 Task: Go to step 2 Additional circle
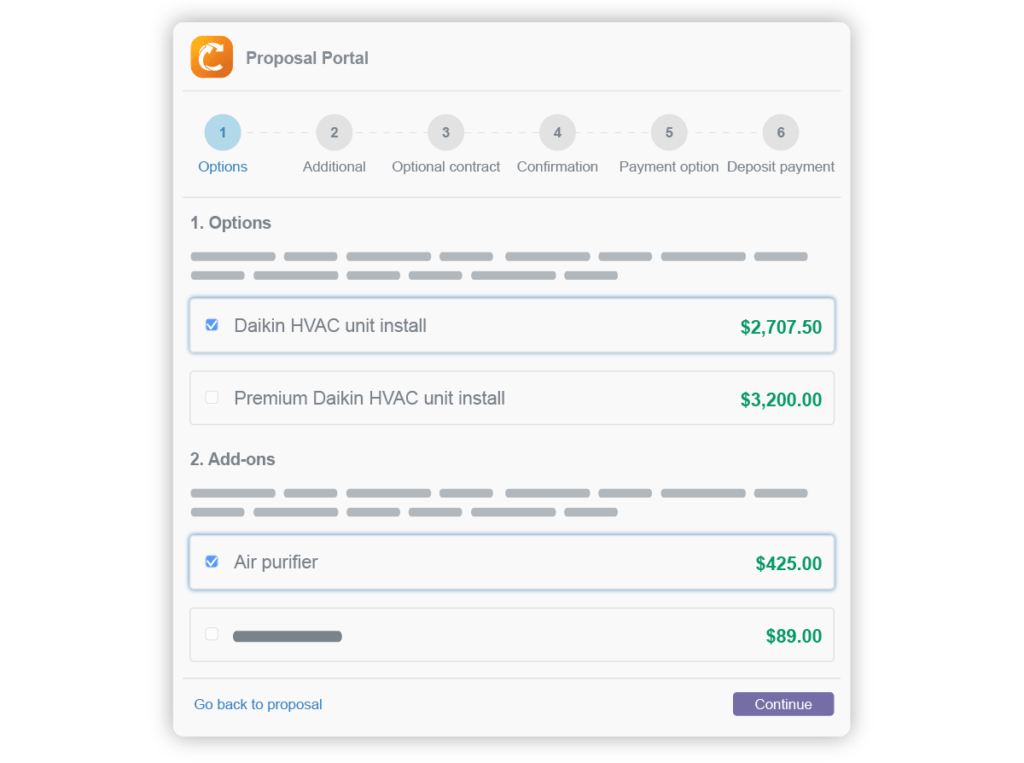click(x=334, y=132)
